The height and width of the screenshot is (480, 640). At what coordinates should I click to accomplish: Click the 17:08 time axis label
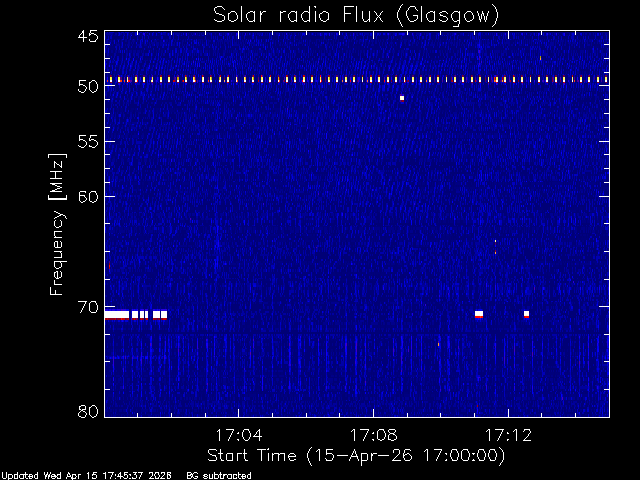tap(373, 435)
